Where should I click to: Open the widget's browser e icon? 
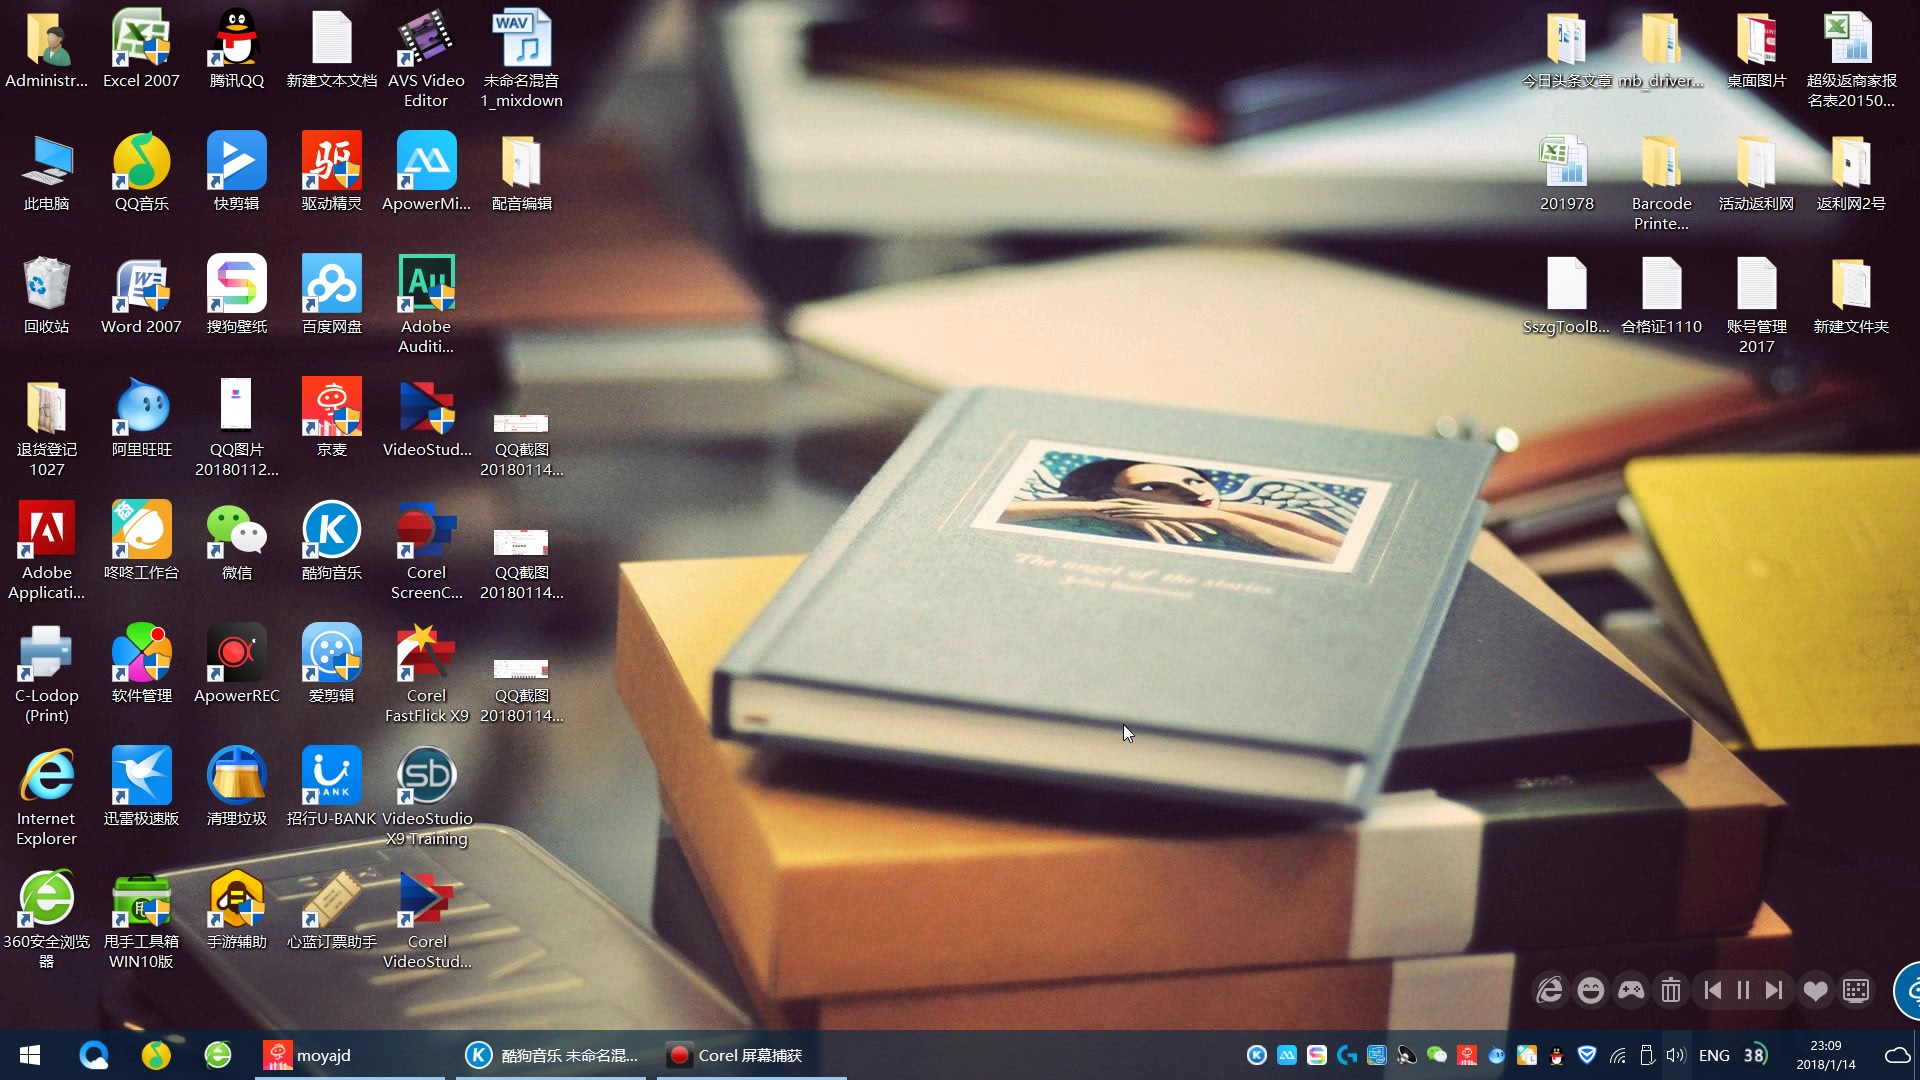[x=1549, y=990]
